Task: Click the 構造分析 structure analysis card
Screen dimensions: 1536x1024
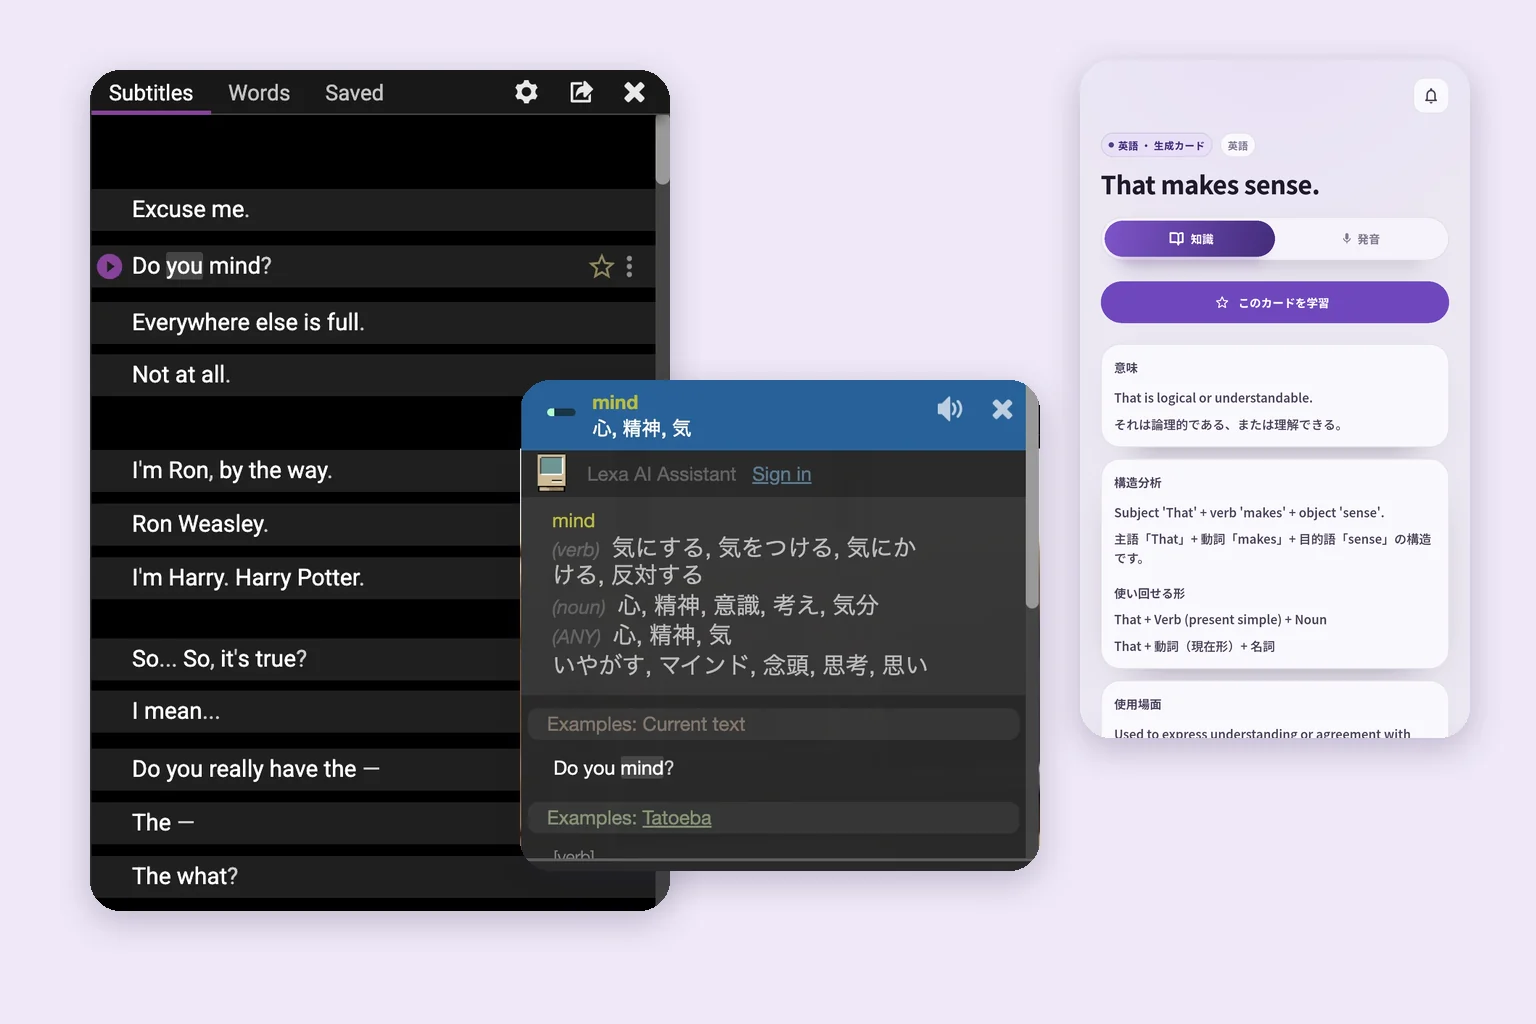Action: pyautogui.click(x=1275, y=564)
